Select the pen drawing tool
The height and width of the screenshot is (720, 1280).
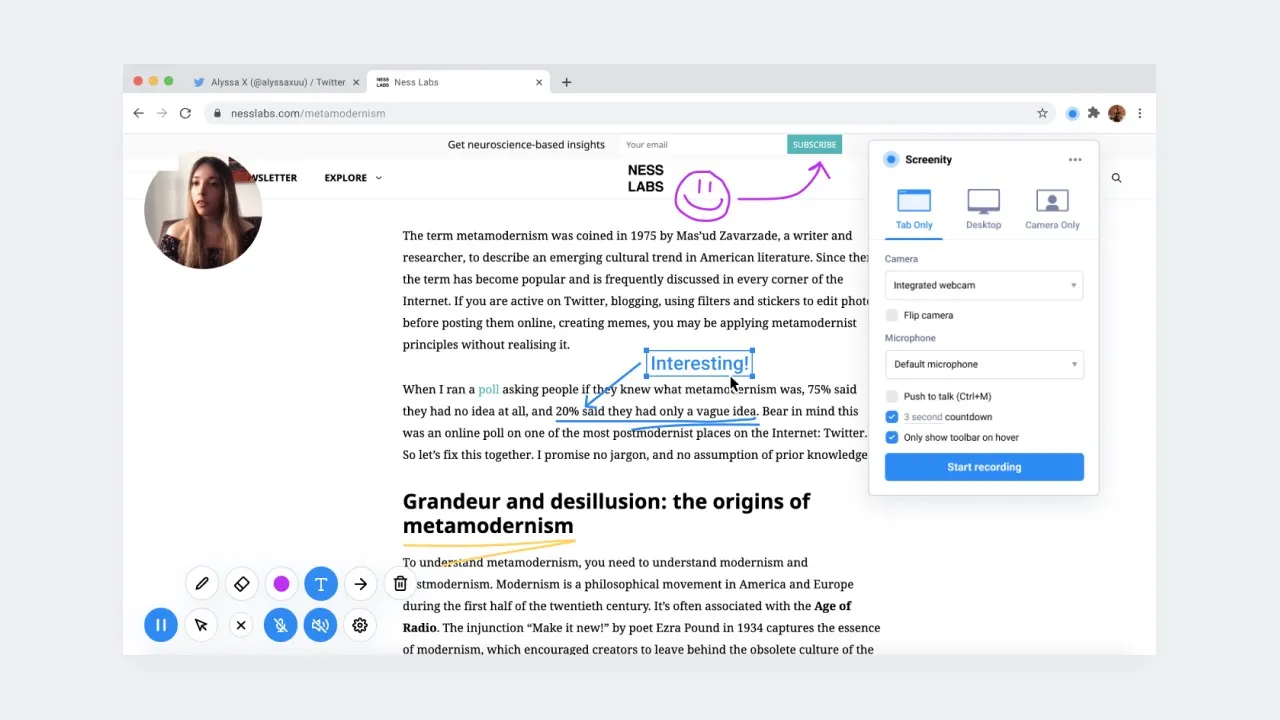(x=202, y=584)
